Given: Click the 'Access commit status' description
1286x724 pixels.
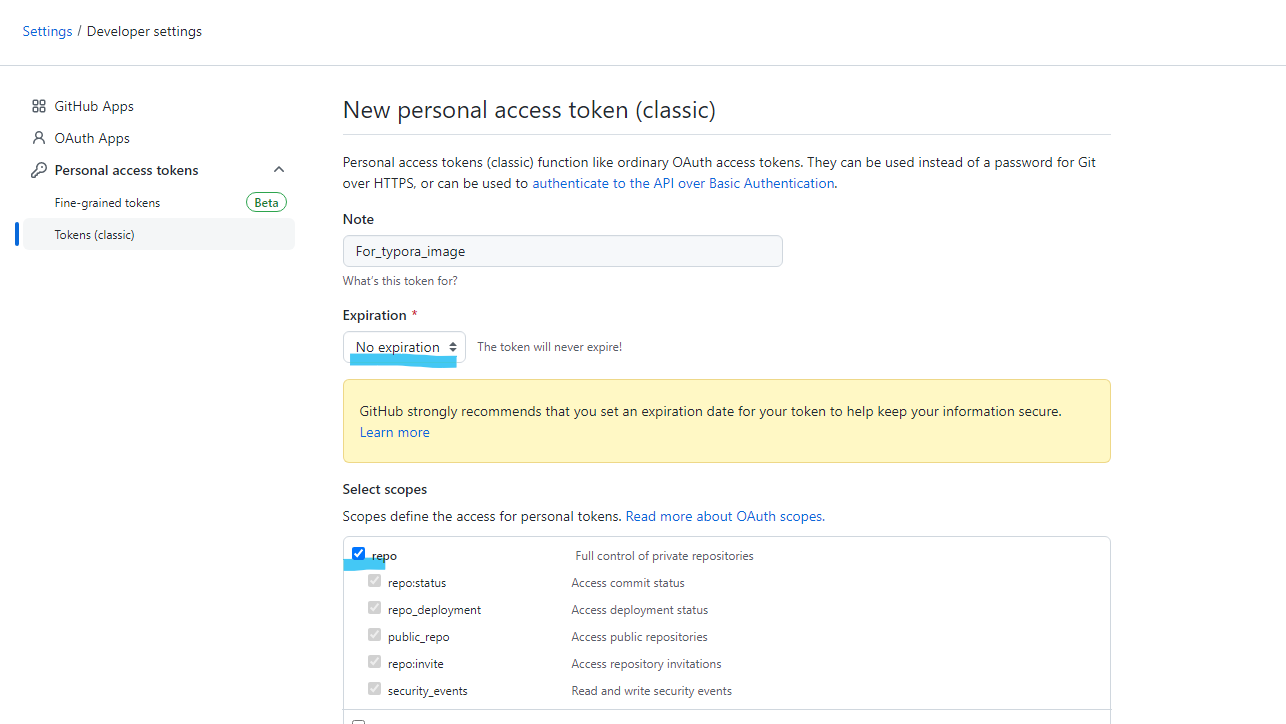Looking at the screenshot, I should [628, 583].
